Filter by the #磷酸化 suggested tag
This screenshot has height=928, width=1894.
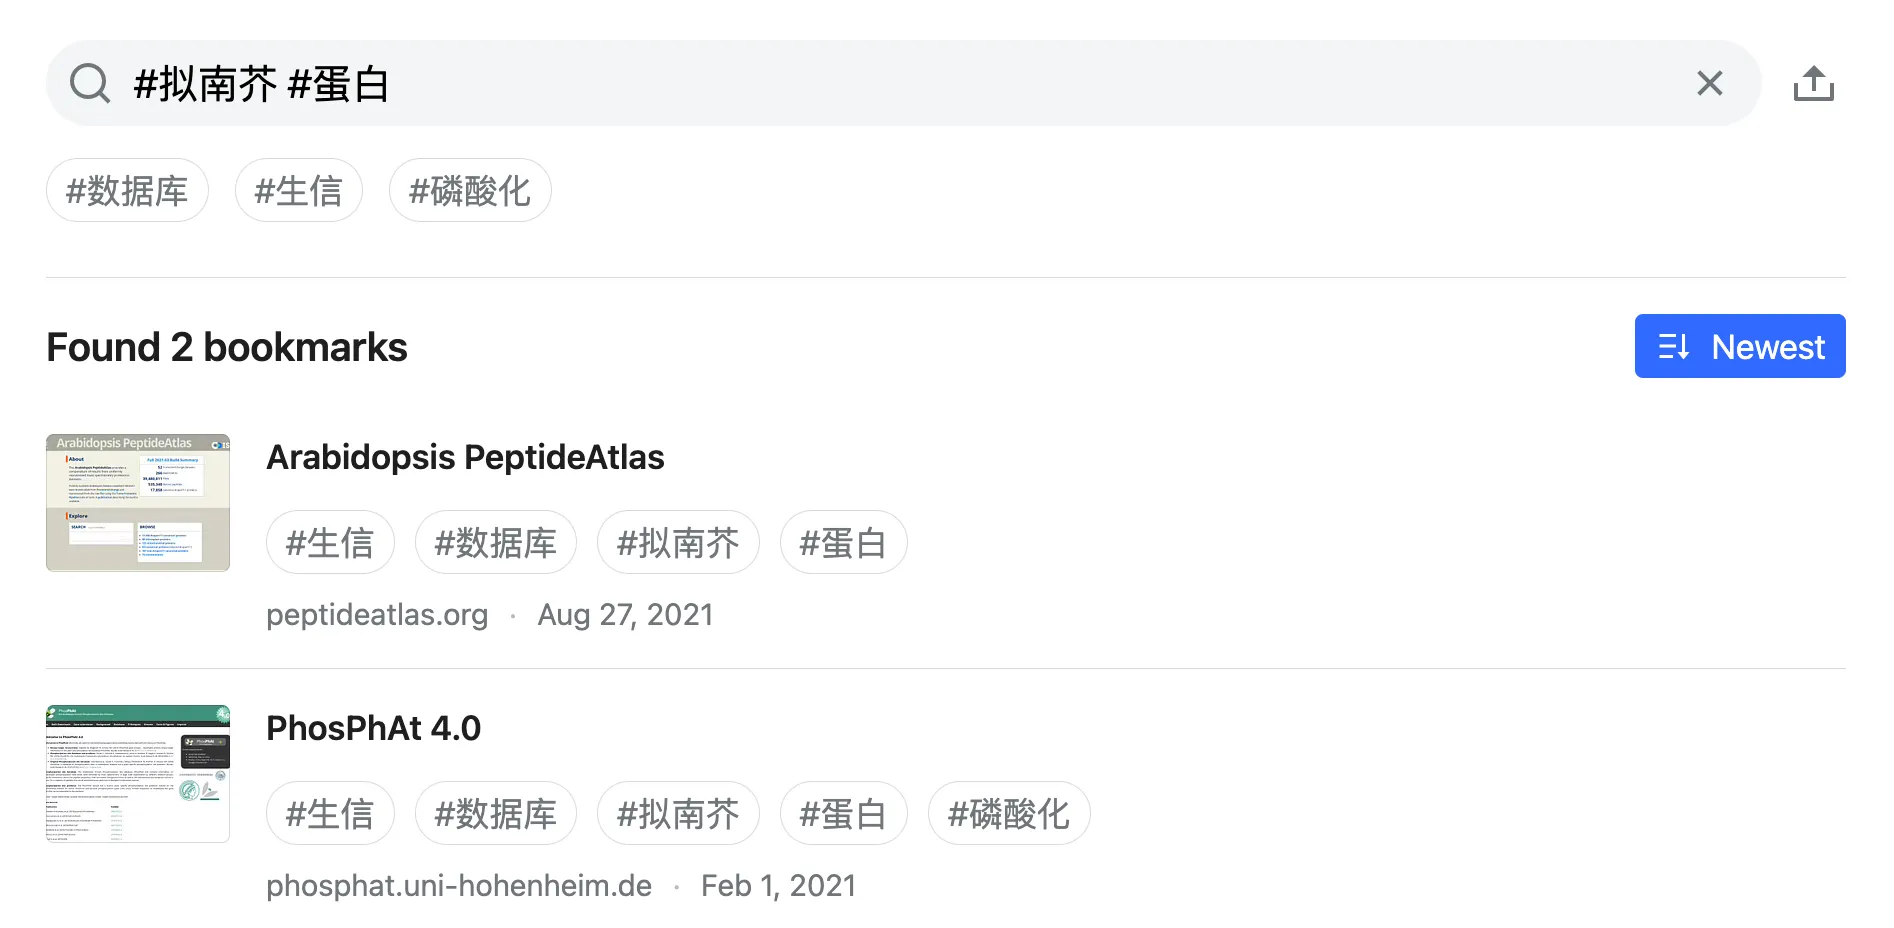click(x=470, y=190)
